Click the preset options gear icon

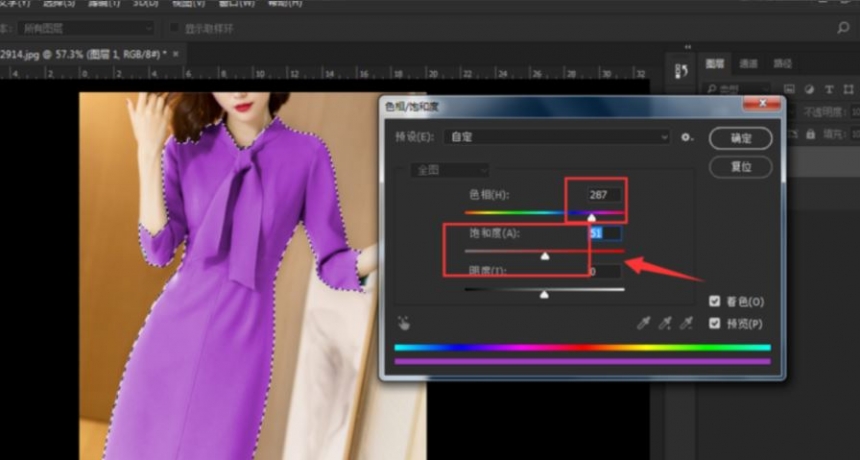click(687, 137)
